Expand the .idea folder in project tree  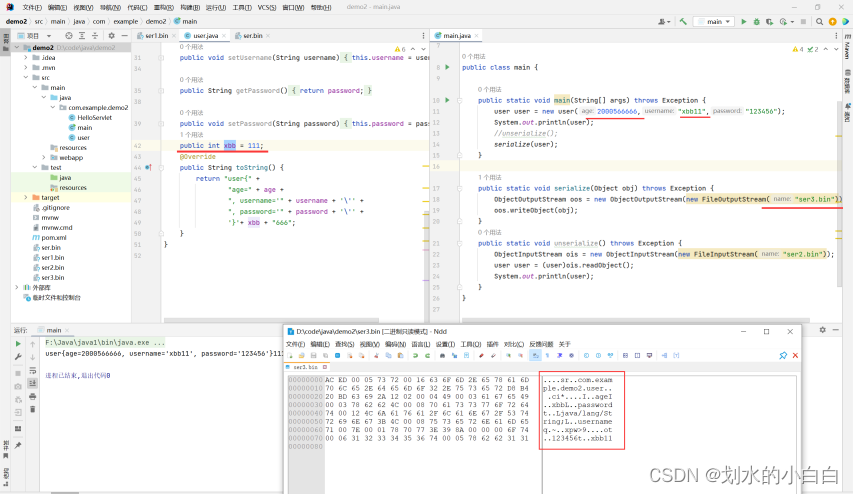(26, 57)
